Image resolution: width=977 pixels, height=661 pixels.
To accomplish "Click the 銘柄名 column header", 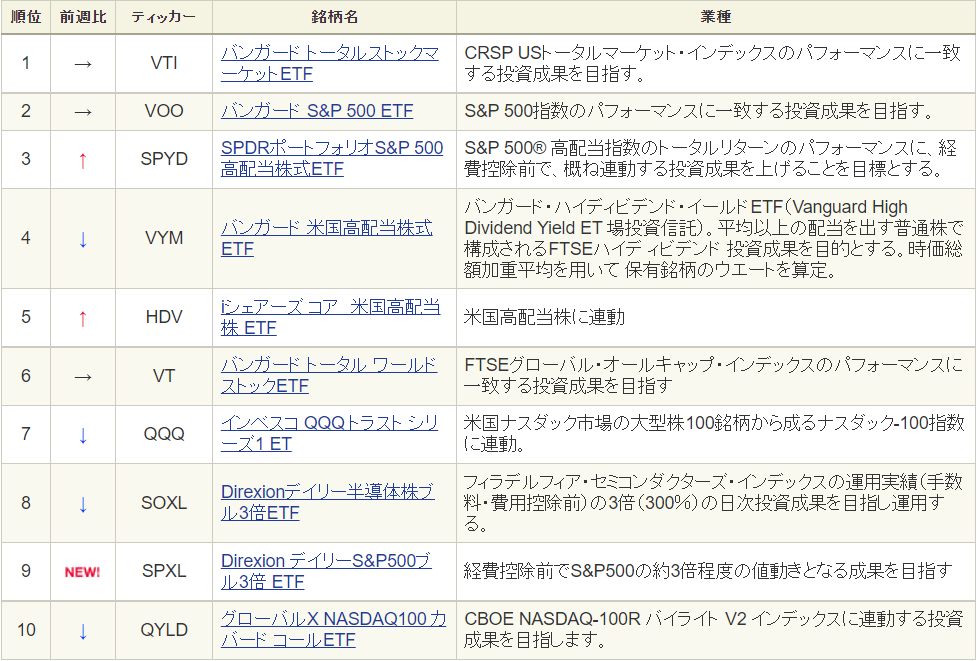I will pyautogui.click(x=335, y=17).
